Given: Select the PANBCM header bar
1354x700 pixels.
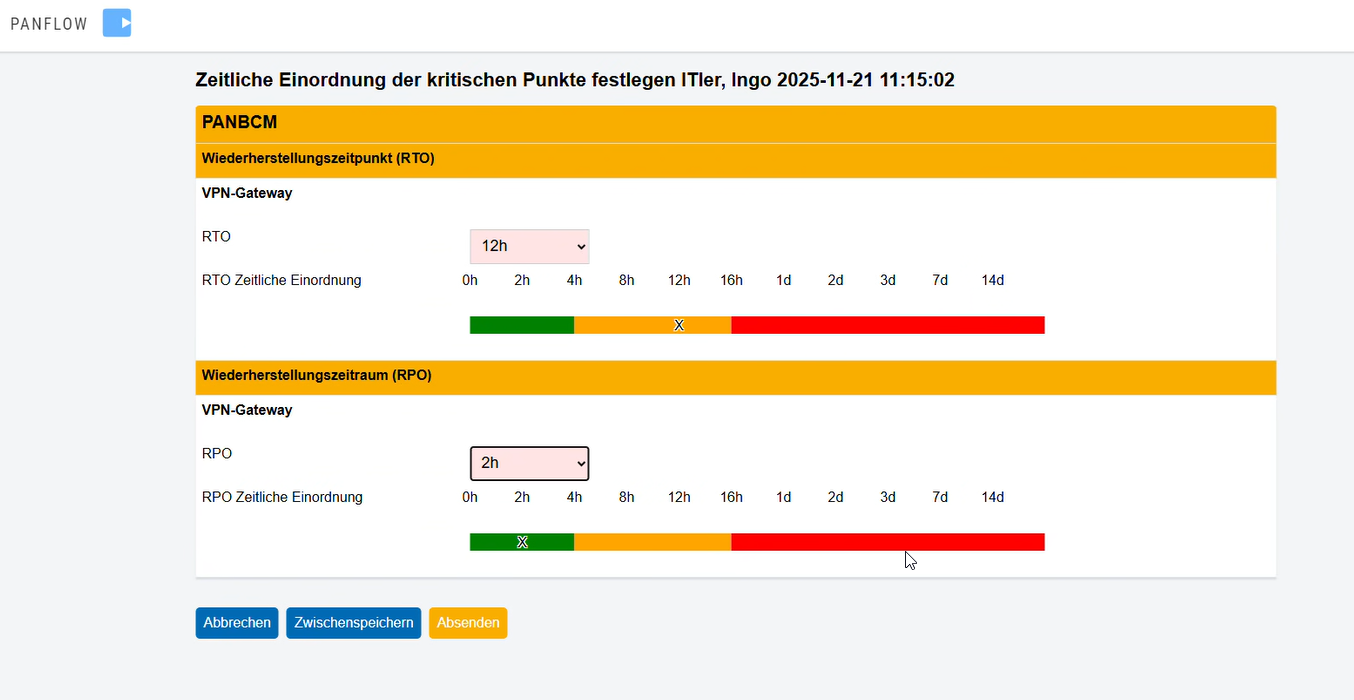Looking at the screenshot, I should (735, 123).
